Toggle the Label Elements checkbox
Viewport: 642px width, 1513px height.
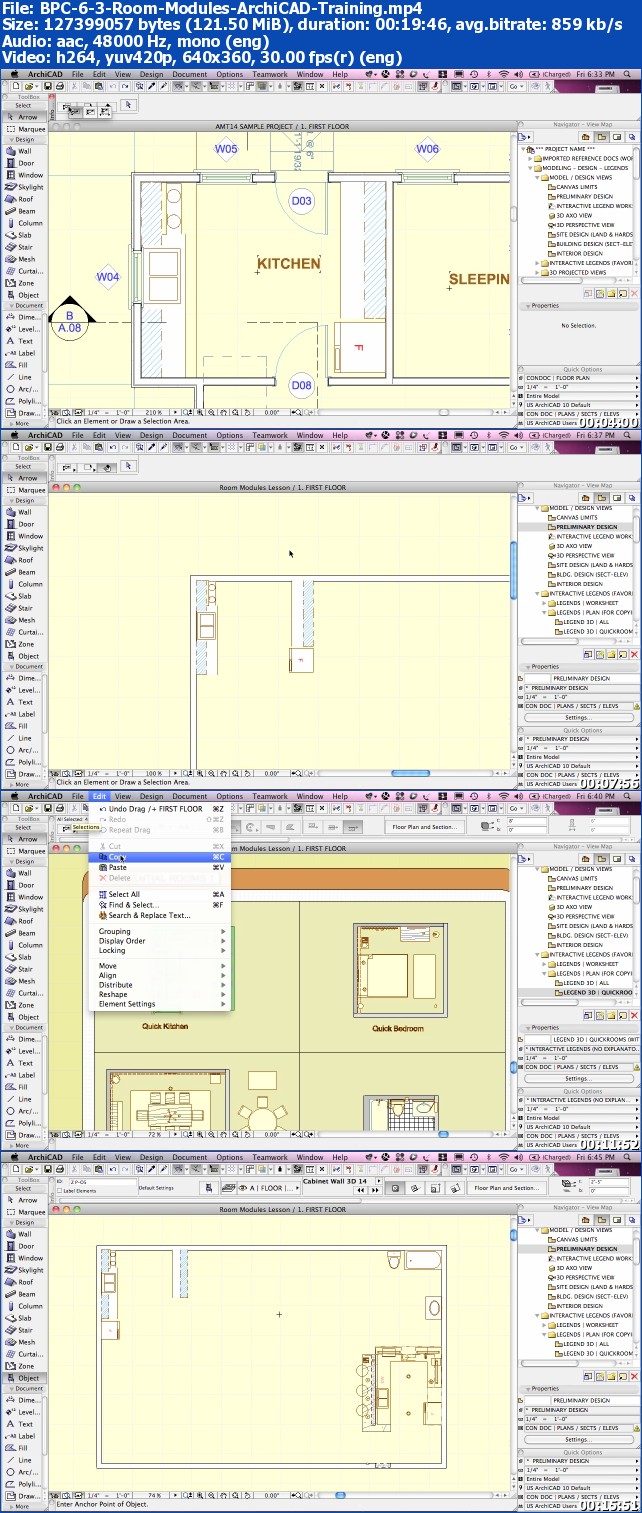tap(60, 1191)
